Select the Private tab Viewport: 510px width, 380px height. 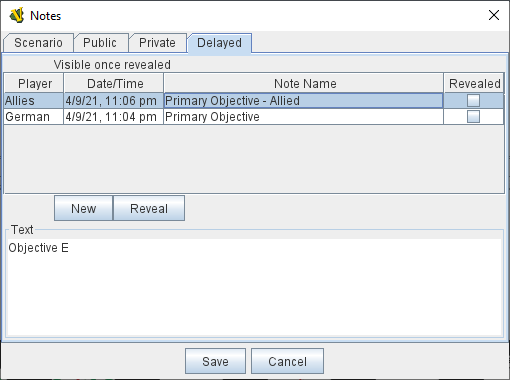point(157,43)
